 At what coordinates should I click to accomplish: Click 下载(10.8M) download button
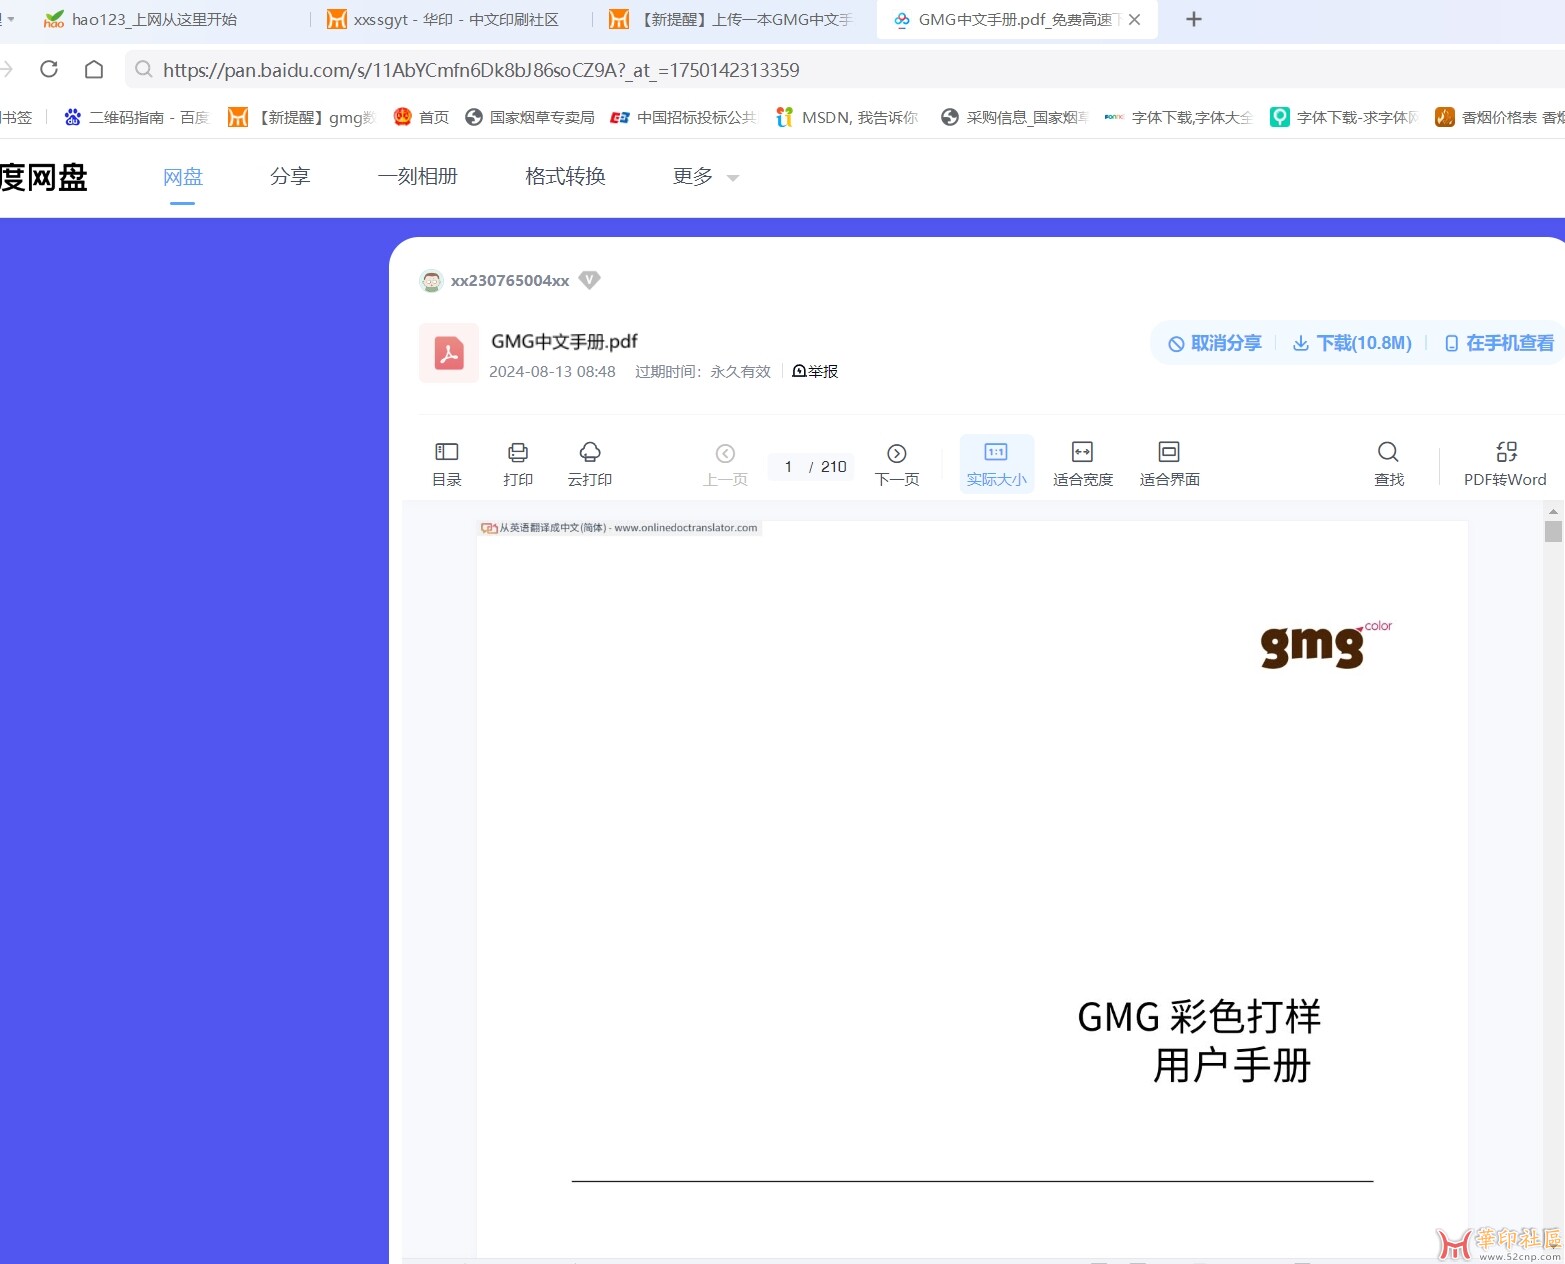tap(1352, 343)
